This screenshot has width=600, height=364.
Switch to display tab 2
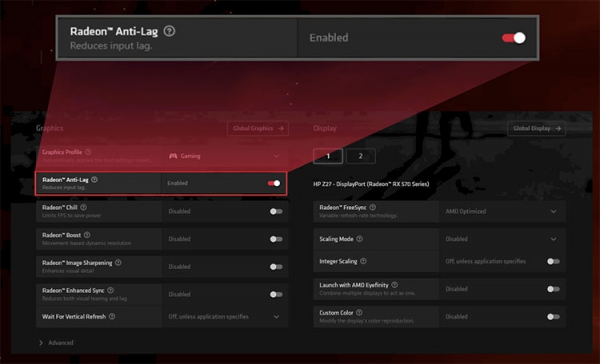(360, 156)
